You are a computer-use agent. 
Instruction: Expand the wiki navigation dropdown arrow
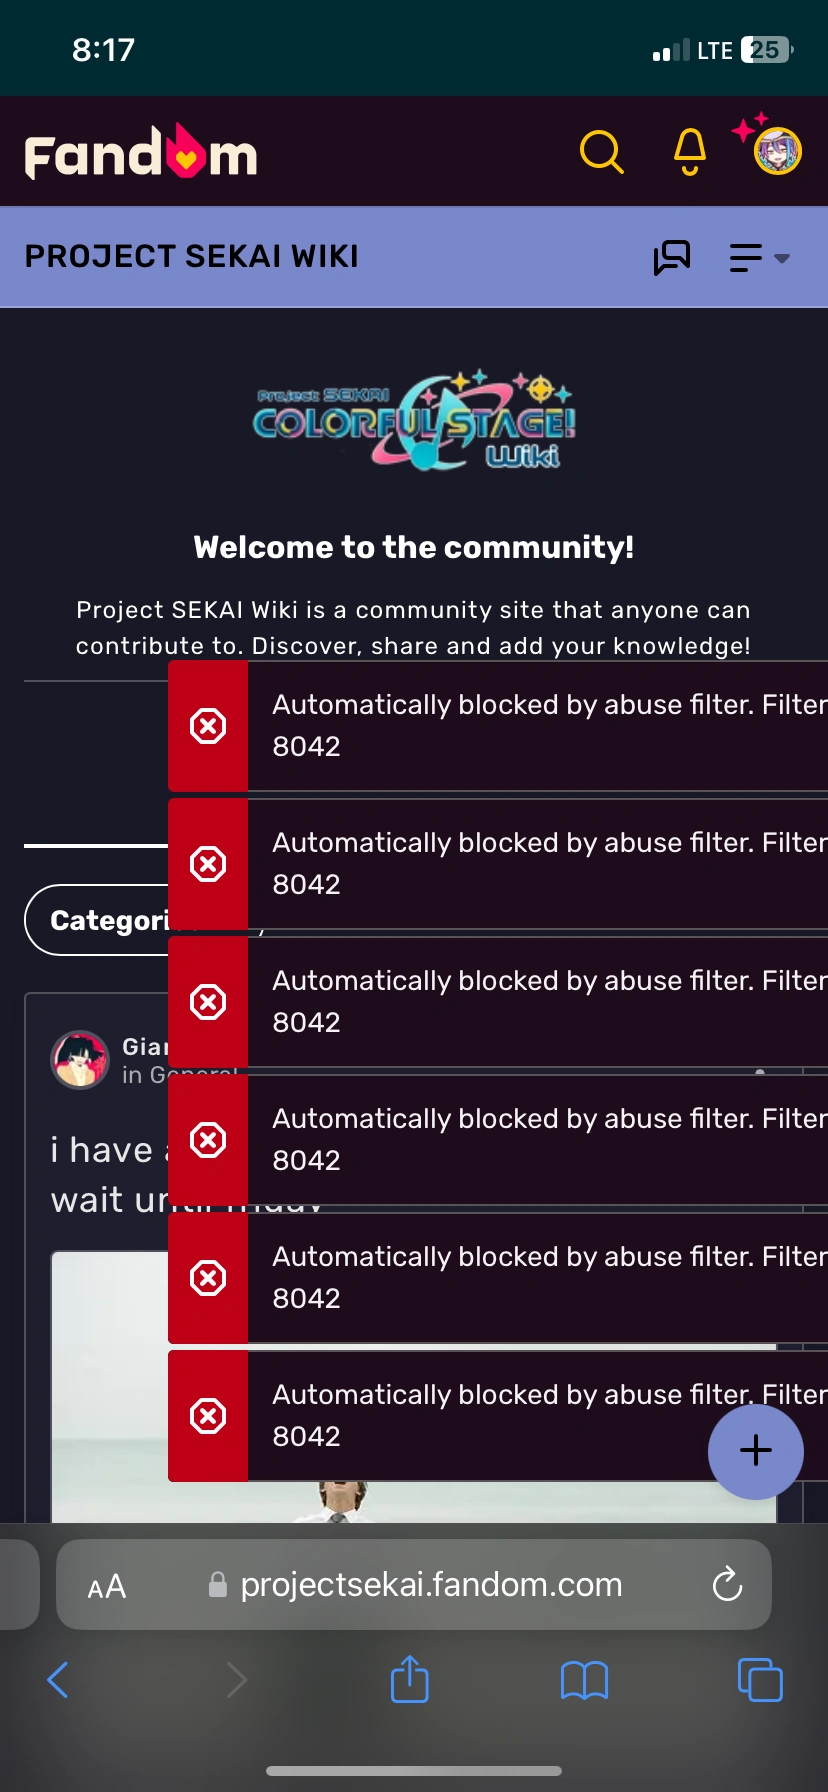point(784,259)
